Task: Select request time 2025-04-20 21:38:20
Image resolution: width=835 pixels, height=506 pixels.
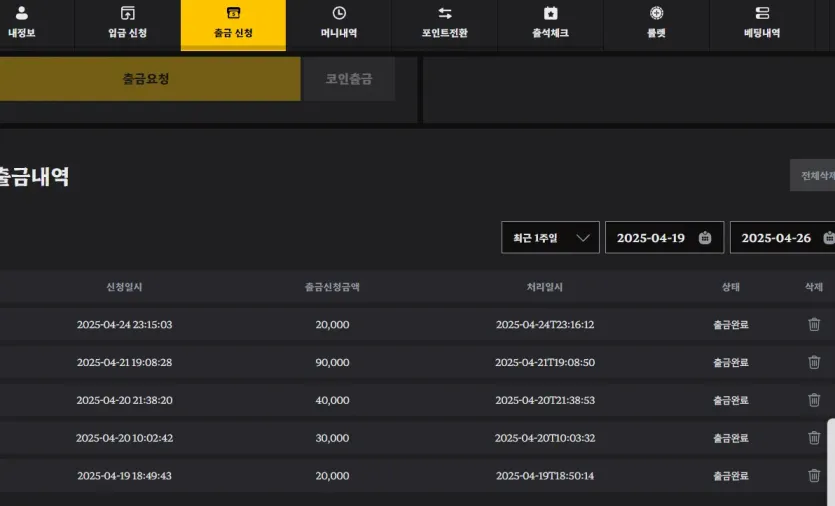Action: point(125,400)
